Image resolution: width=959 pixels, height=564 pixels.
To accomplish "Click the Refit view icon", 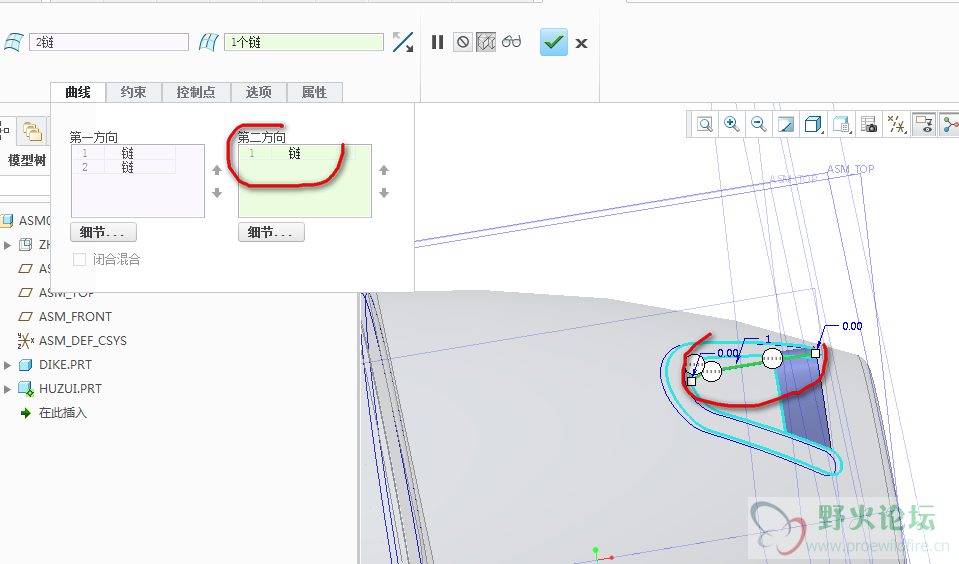I will [705, 125].
